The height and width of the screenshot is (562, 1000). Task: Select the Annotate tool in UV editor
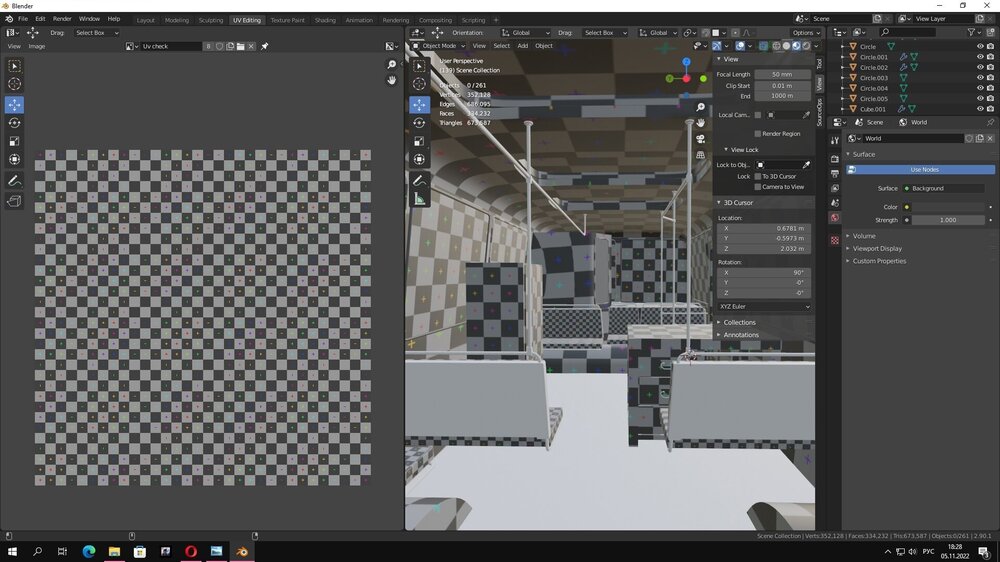[x=14, y=181]
